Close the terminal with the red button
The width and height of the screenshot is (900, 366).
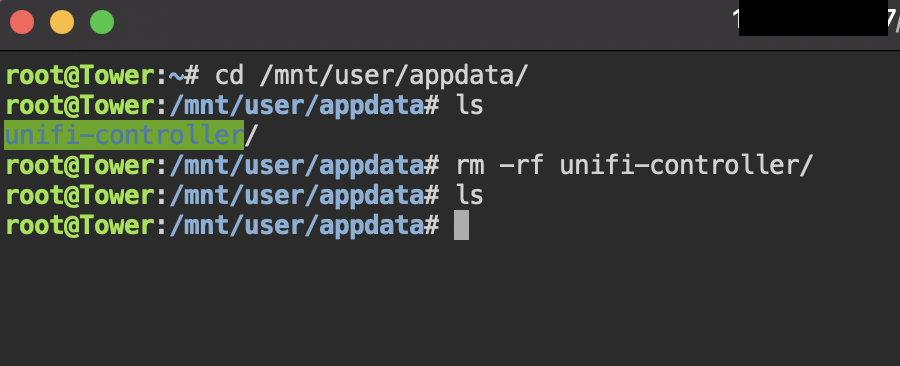click(x=22, y=23)
